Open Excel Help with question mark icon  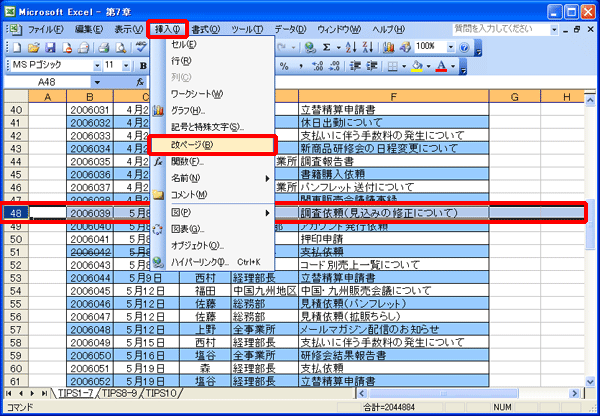464,47
